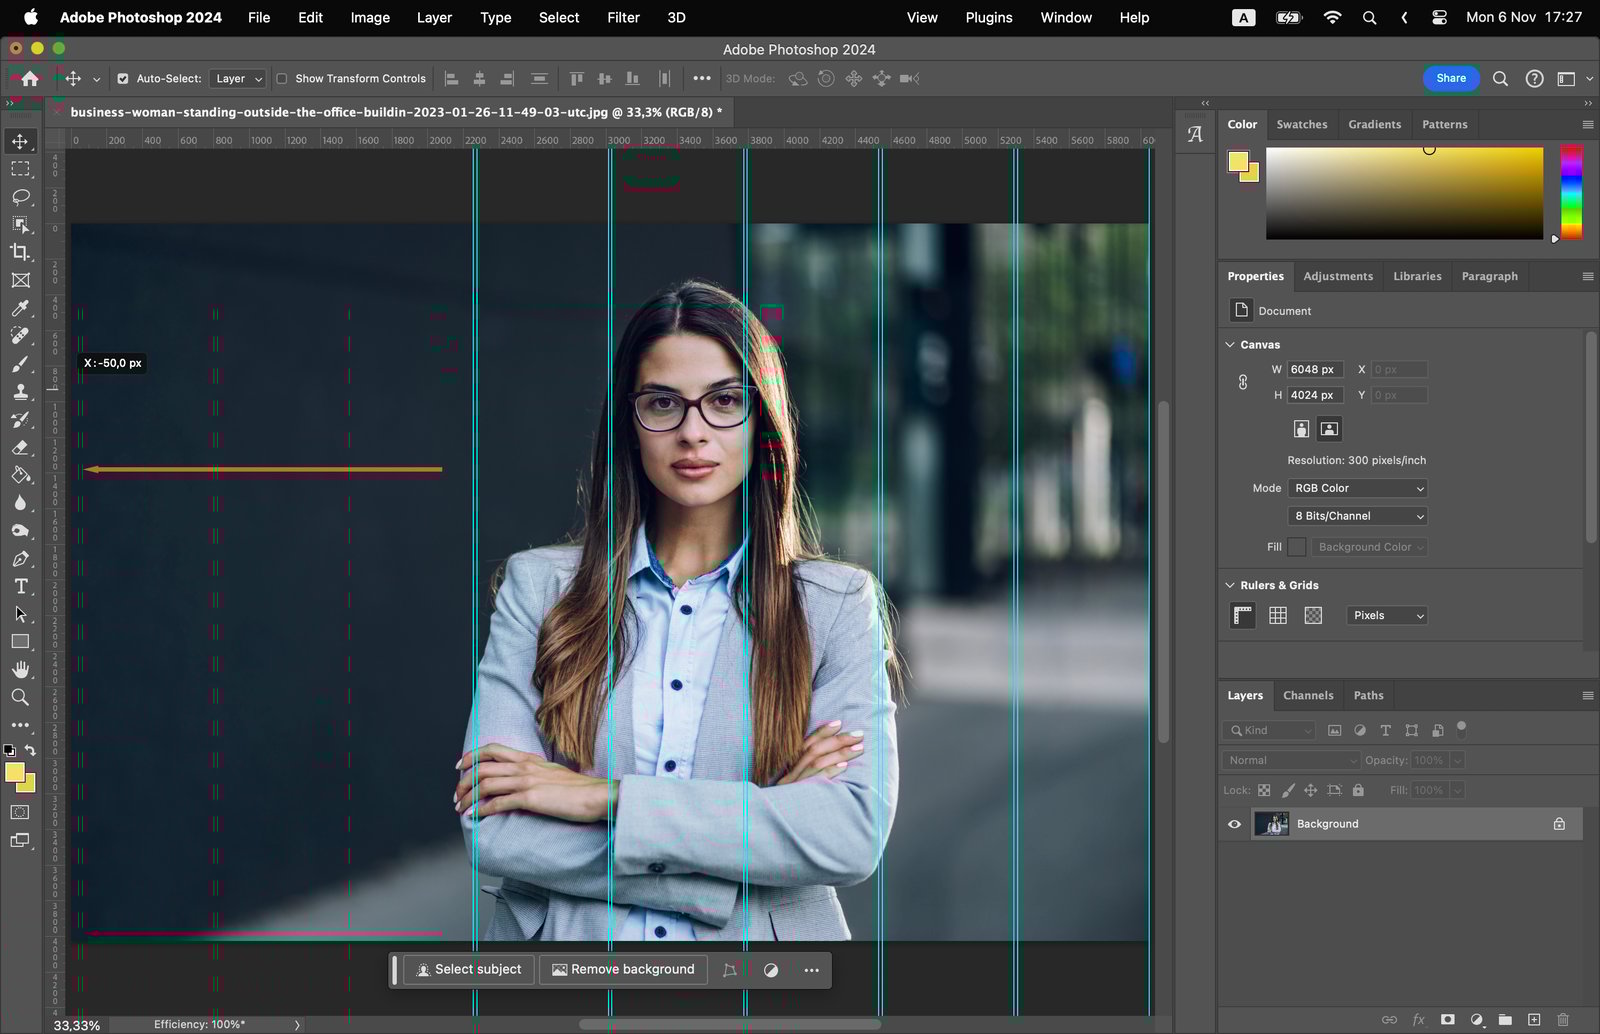Click the Select subject button
Image resolution: width=1600 pixels, height=1034 pixels.
click(469, 969)
